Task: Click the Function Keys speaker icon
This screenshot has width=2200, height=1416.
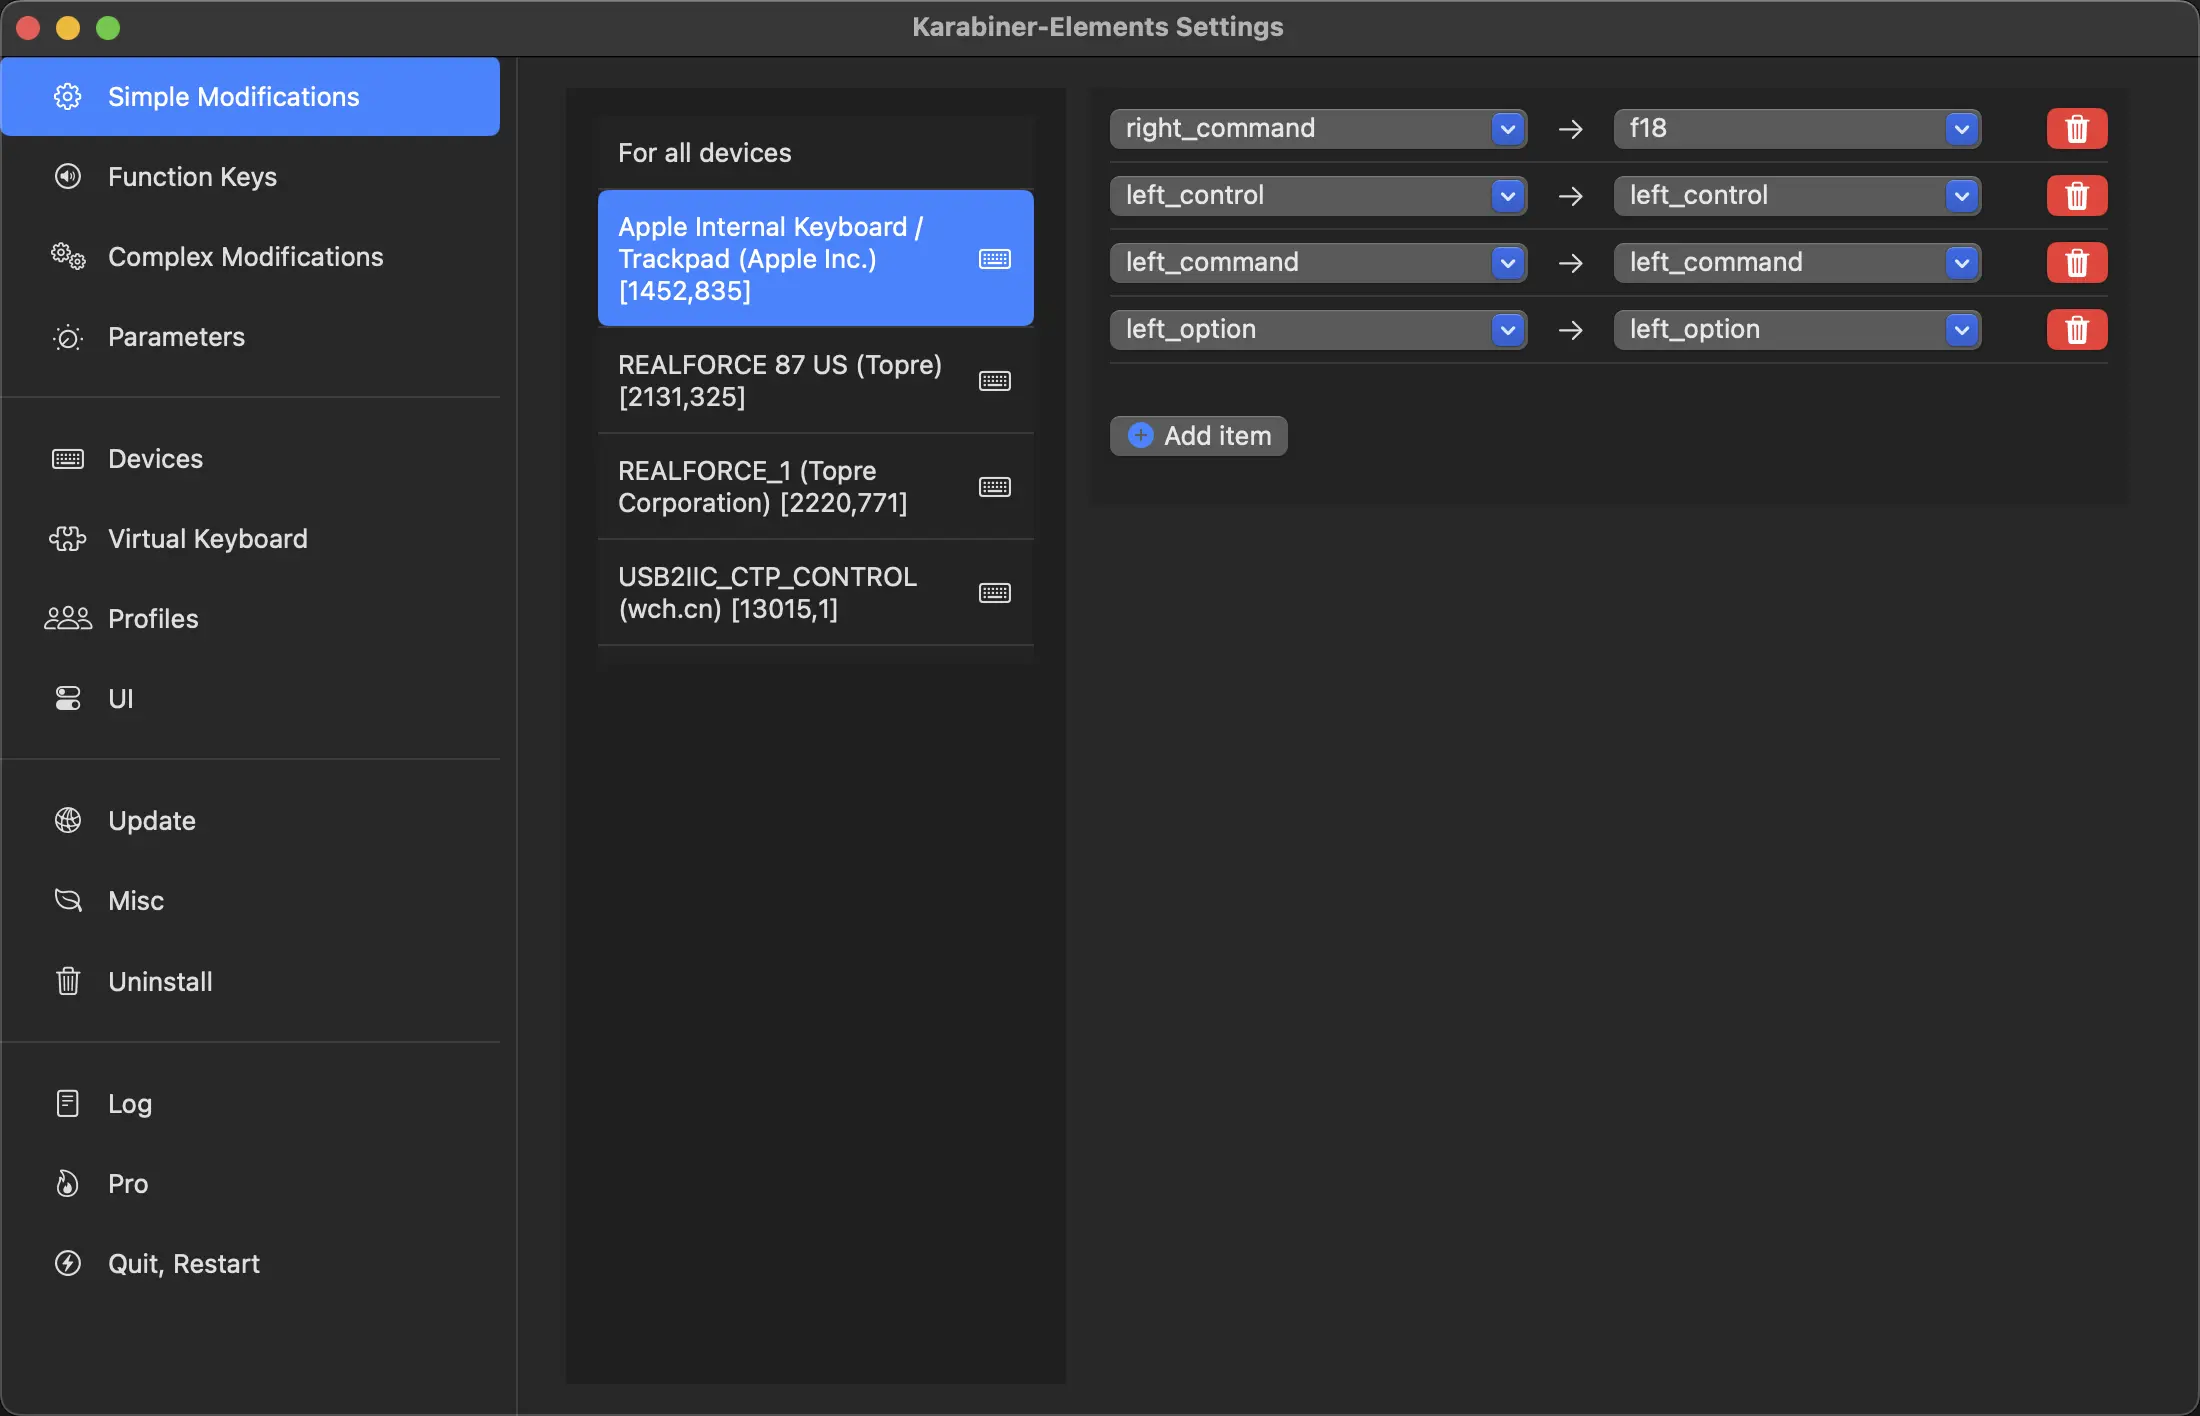Action: [x=68, y=176]
